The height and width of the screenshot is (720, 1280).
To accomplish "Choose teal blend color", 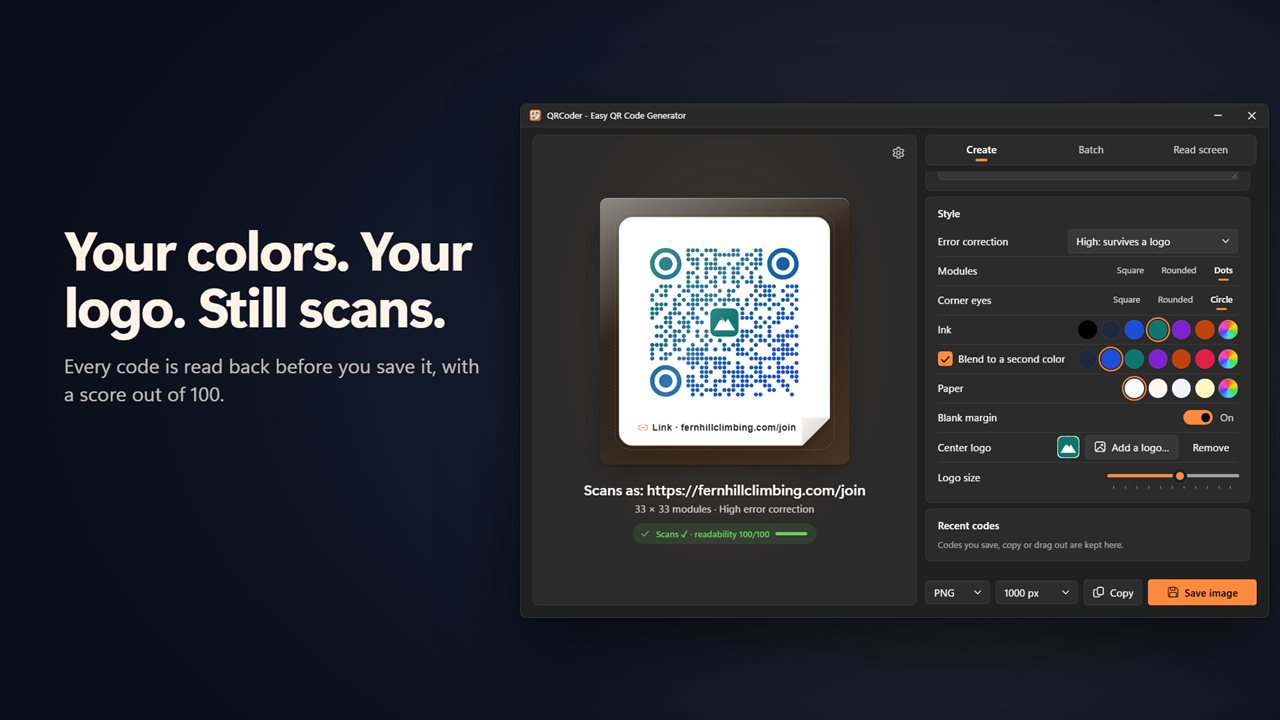I will coord(1134,359).
